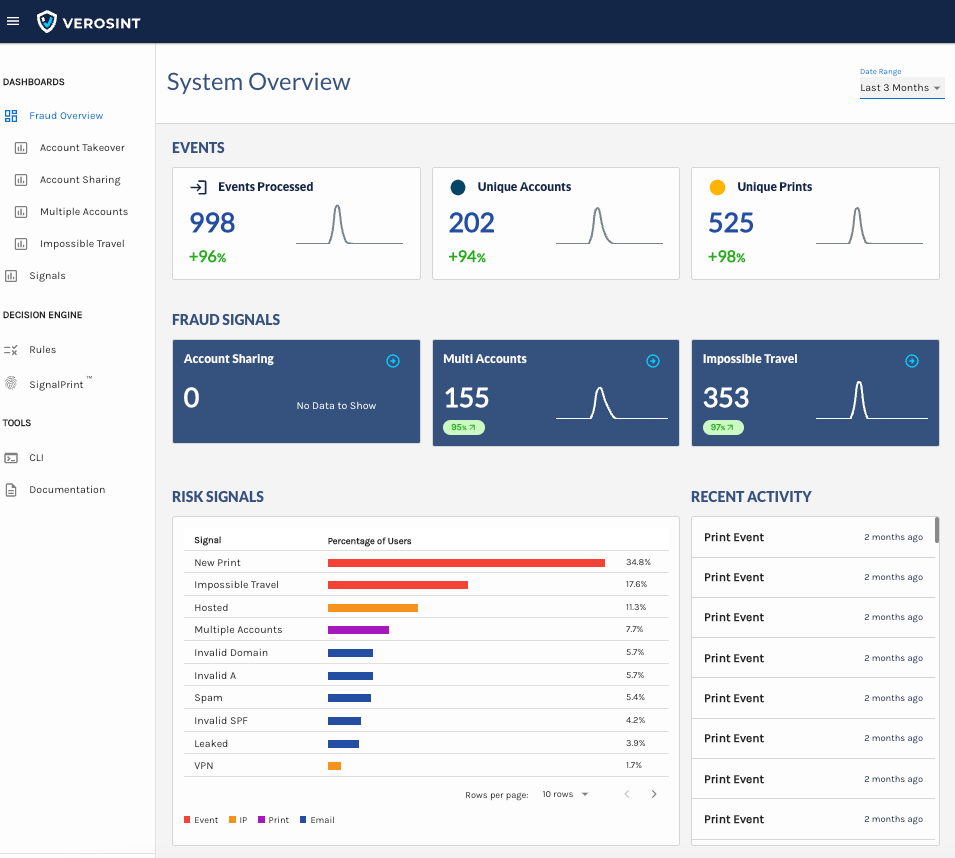Open Multi Accounts arrow icon

coord(653,361)
